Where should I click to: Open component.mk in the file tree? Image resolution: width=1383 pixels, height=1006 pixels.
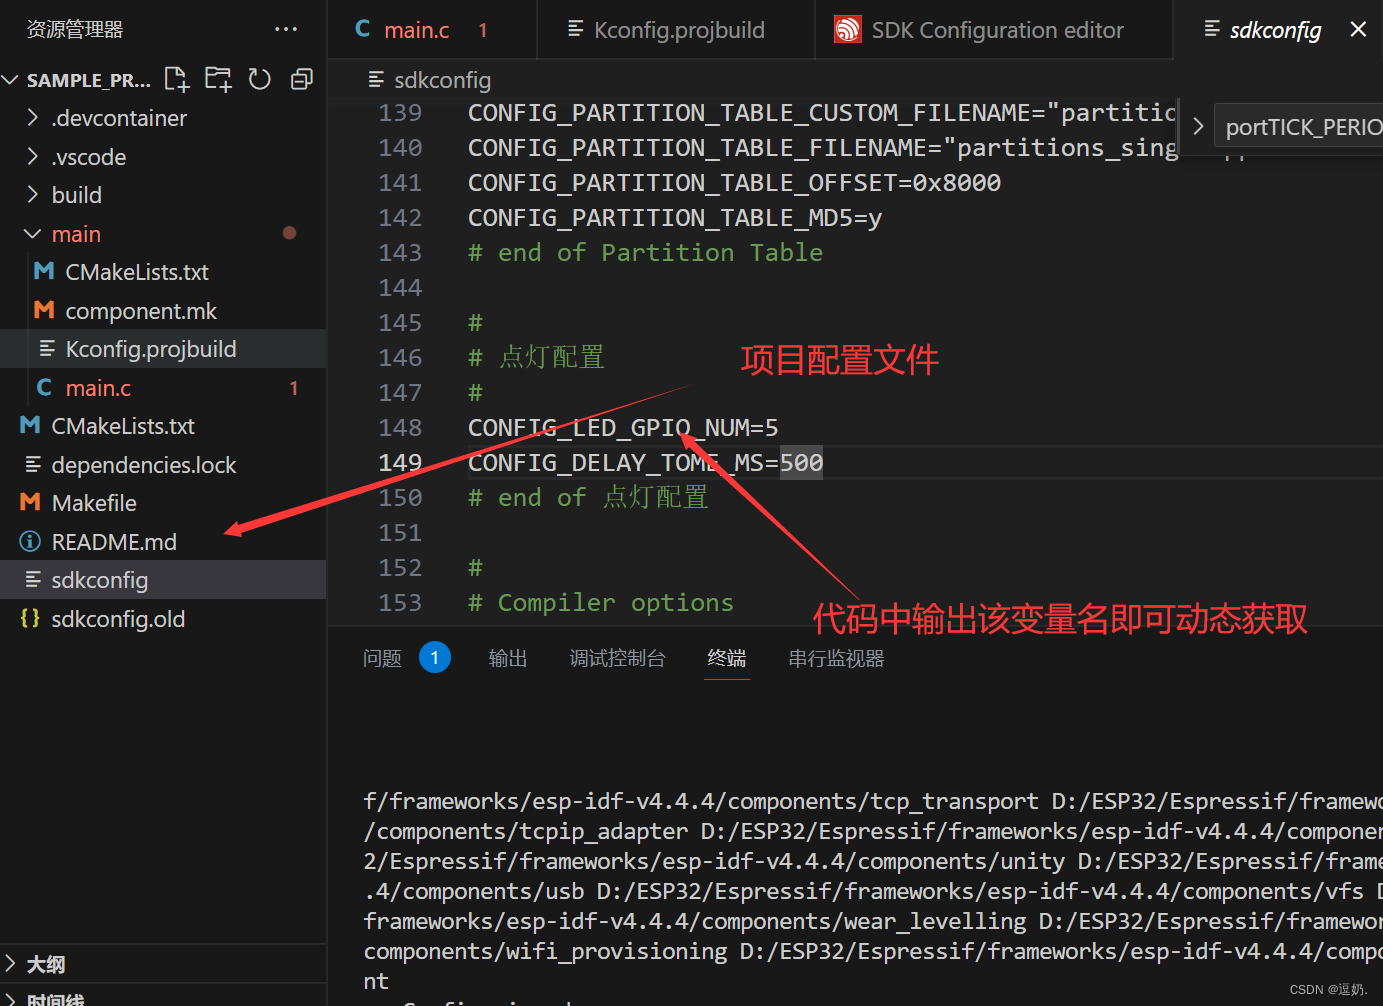(163, 310)
